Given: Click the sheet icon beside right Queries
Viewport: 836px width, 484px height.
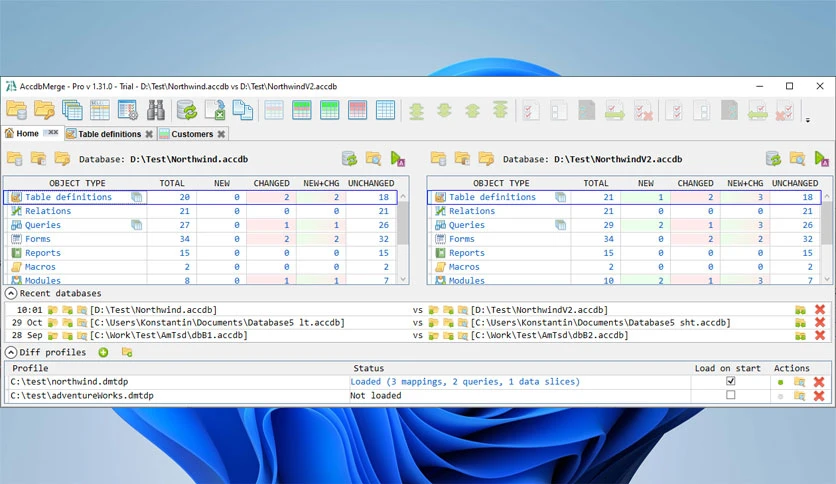Looking at the screenshot, I should coord(560,225).
